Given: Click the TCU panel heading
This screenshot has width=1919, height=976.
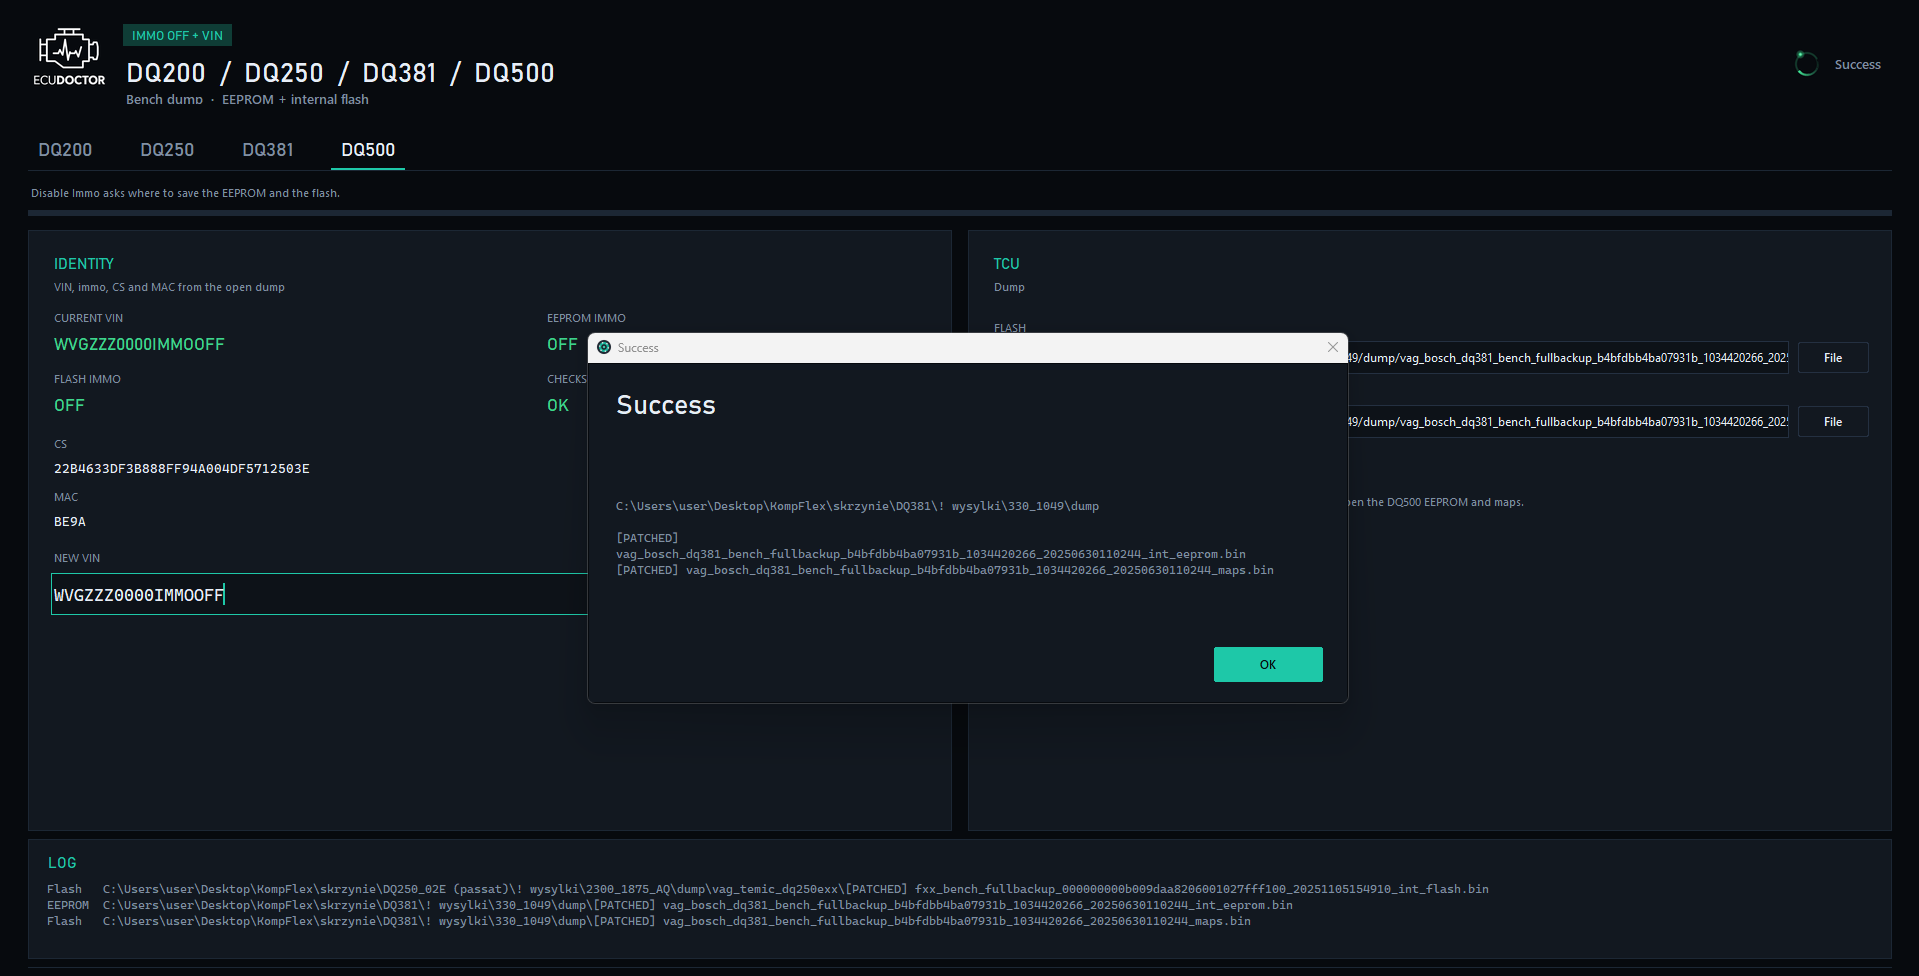Looking at the screenshot, I should click(x=1006, y=264).
